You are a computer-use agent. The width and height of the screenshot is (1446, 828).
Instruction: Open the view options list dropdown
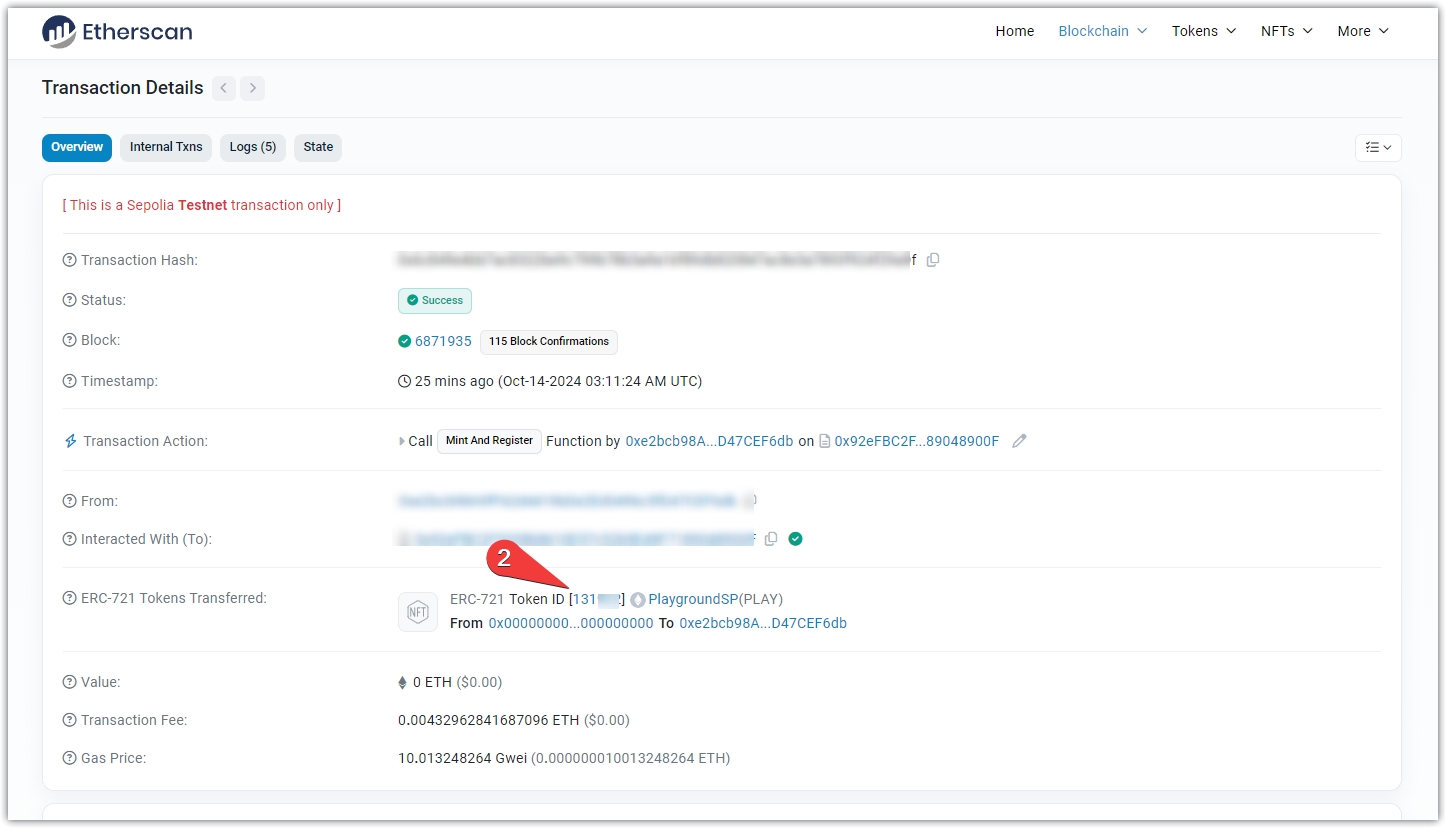[1377, 147]
